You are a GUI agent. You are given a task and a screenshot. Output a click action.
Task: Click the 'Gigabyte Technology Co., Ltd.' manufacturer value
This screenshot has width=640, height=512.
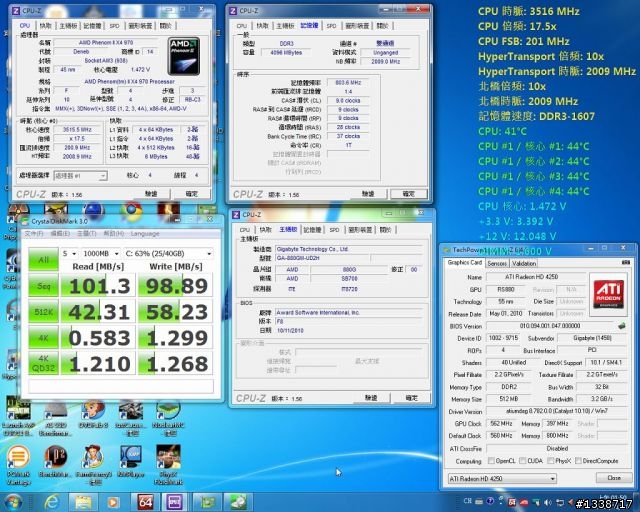312,249
